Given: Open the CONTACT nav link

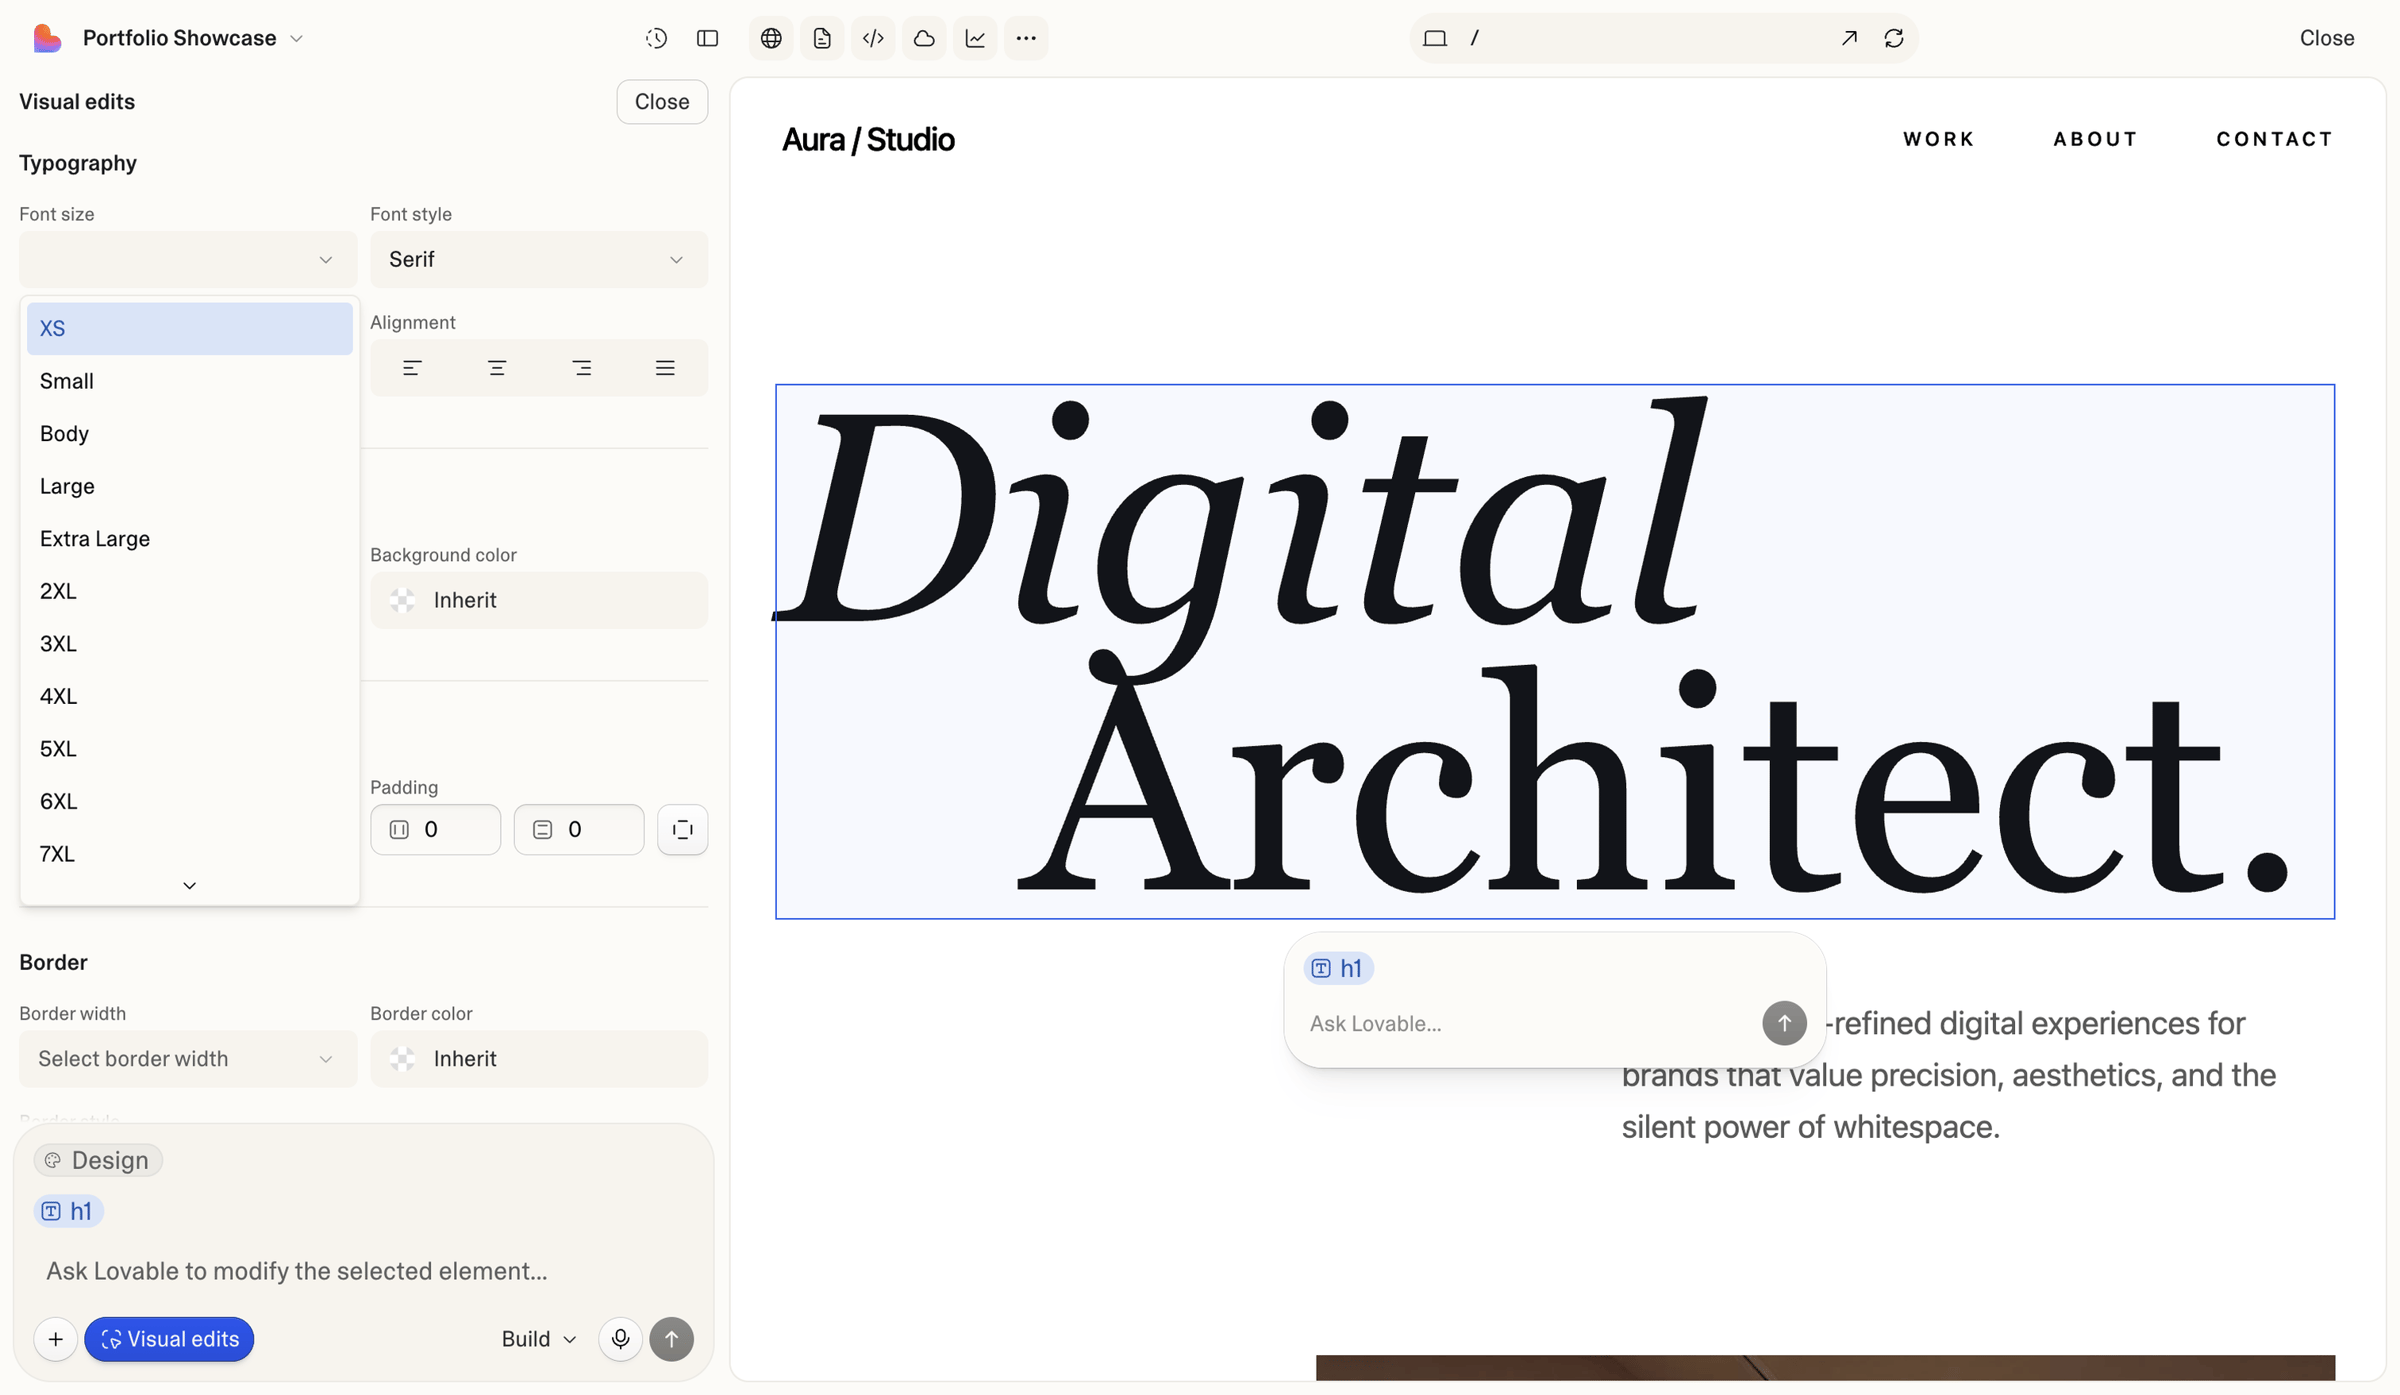Looking at the screenshot, I should (x=2275, y=139).
